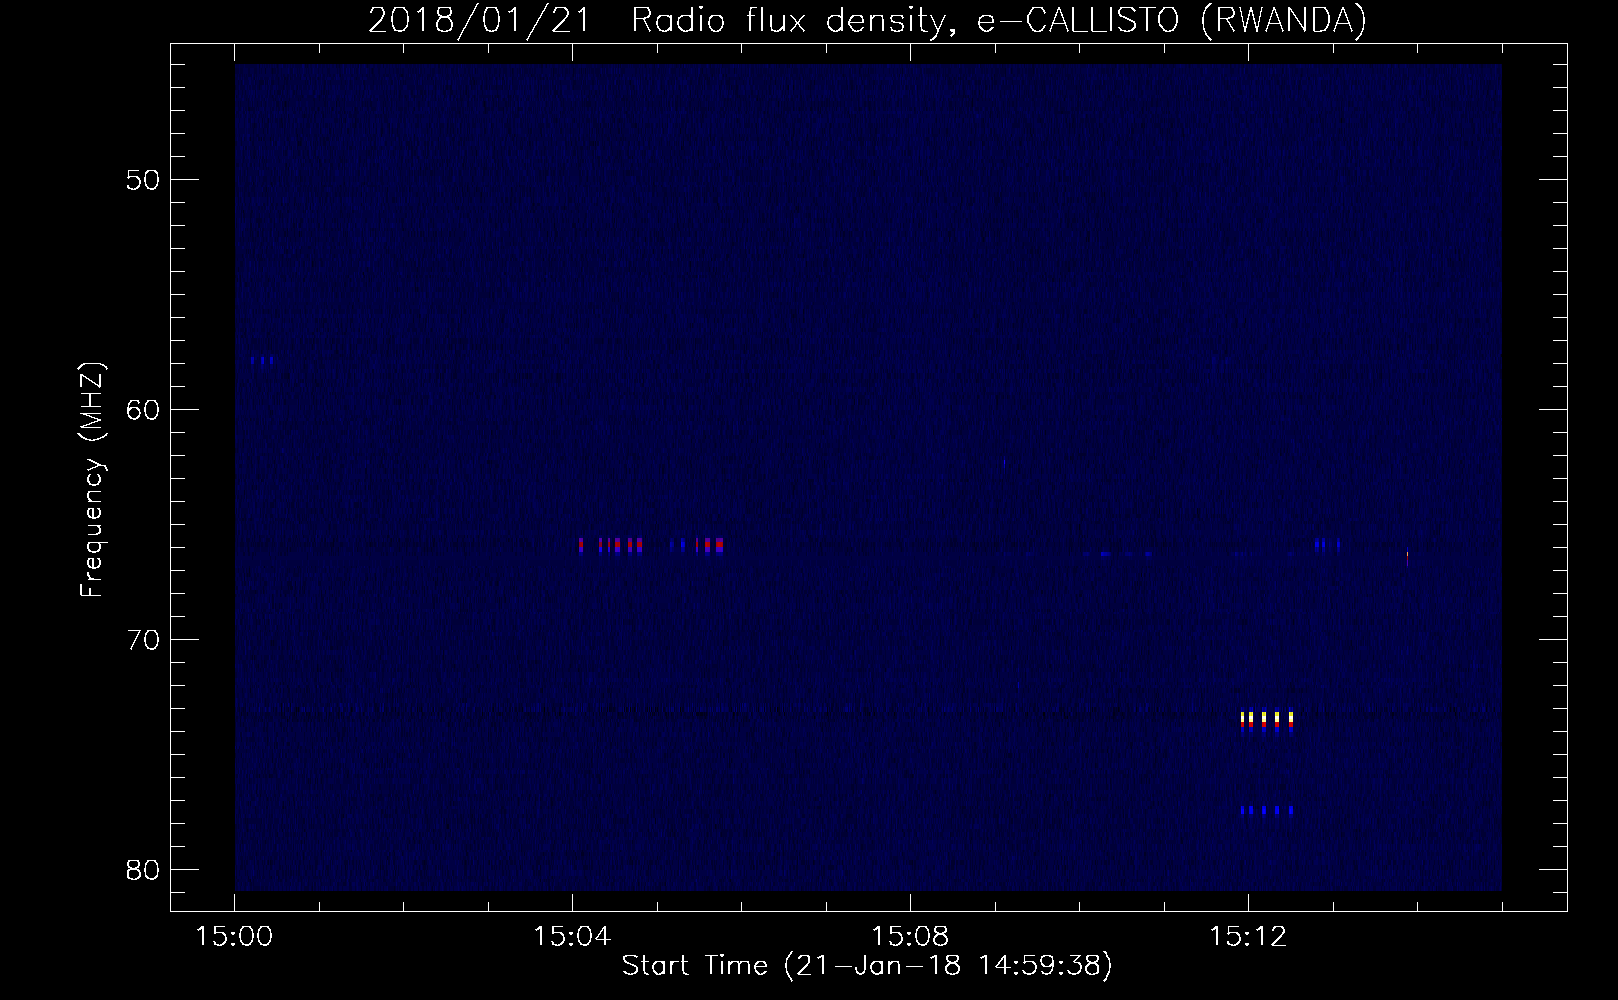
Task: Click the "Start Time (21-Jan-18 14:59:38)" axis label
Action: tap(867, 966)
